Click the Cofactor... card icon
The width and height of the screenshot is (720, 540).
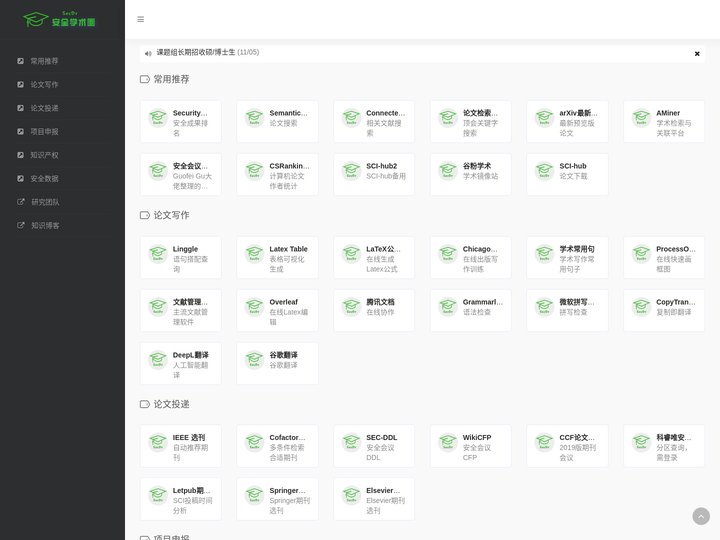254,442
